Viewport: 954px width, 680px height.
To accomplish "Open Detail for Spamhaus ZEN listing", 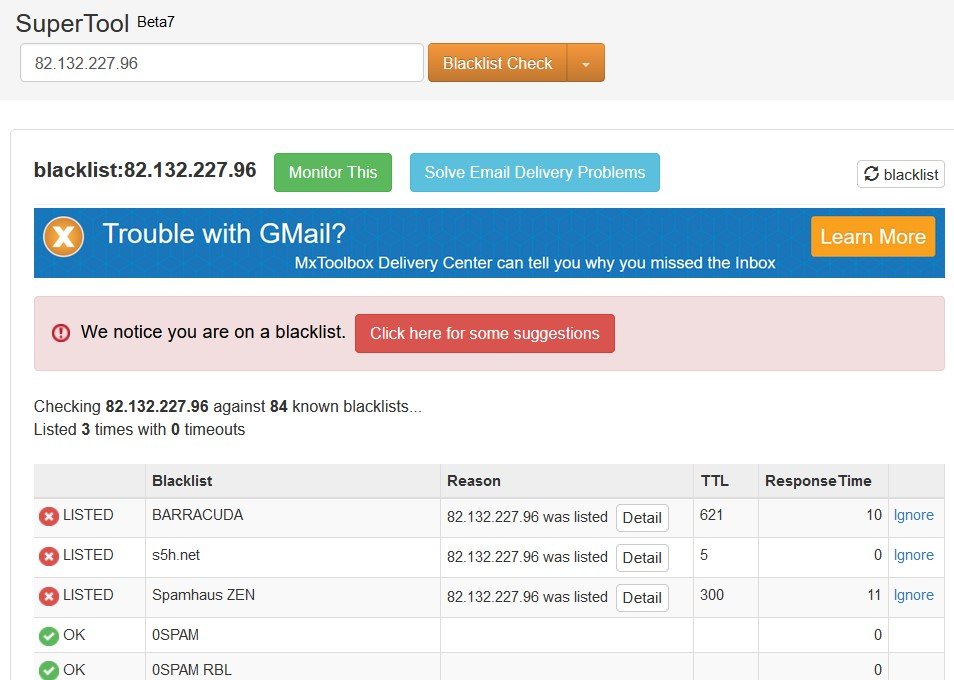I will [x=642, y=598].
